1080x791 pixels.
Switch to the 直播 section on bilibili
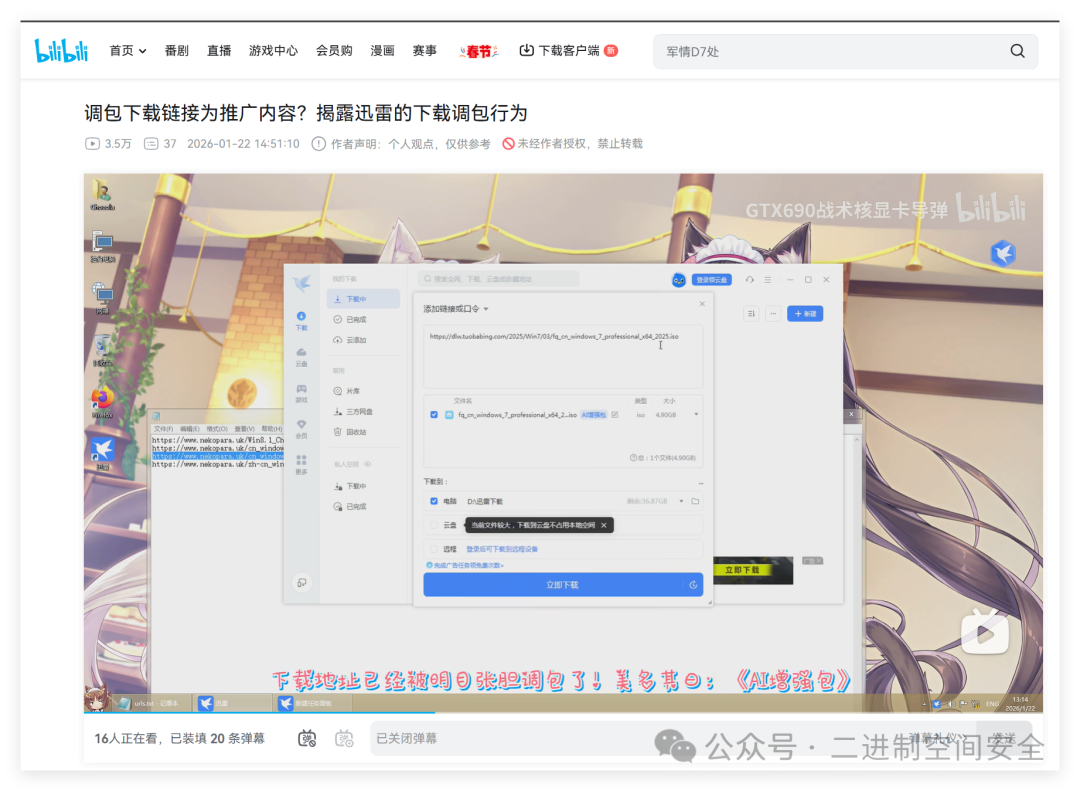219,50
